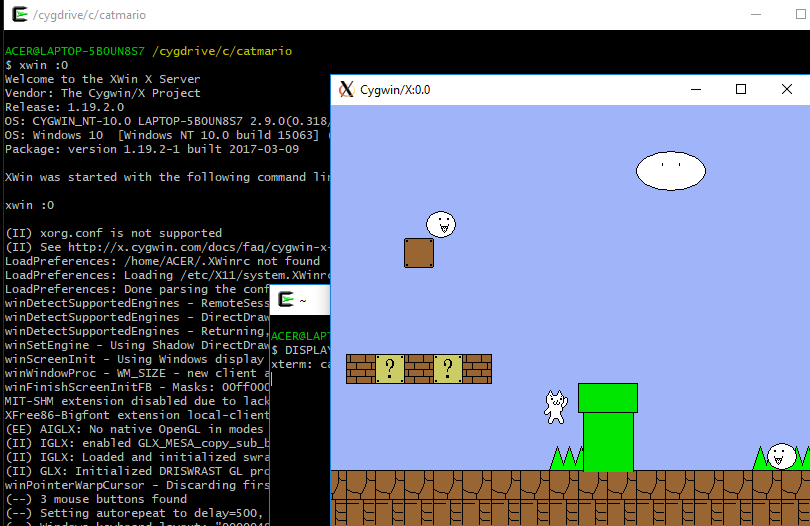Click the leftmost brick block in the row
This screenshot has width=810, height=526.
pyautogui.click(x=361, y=369)
